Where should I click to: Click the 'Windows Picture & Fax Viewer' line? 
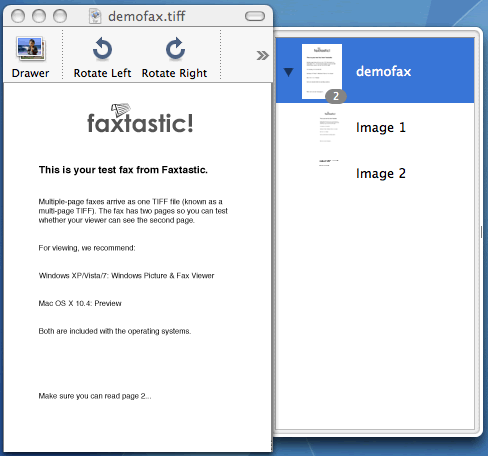pyautogui.click(x=126, y=276)
